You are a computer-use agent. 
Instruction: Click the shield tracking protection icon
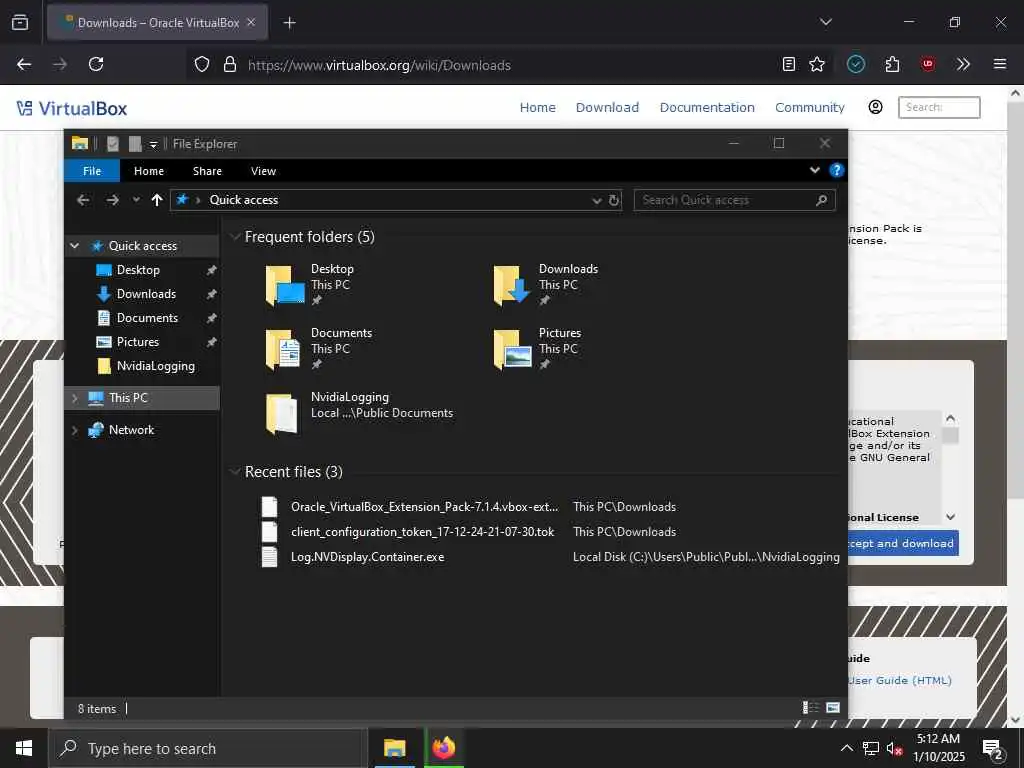point(202,64)
